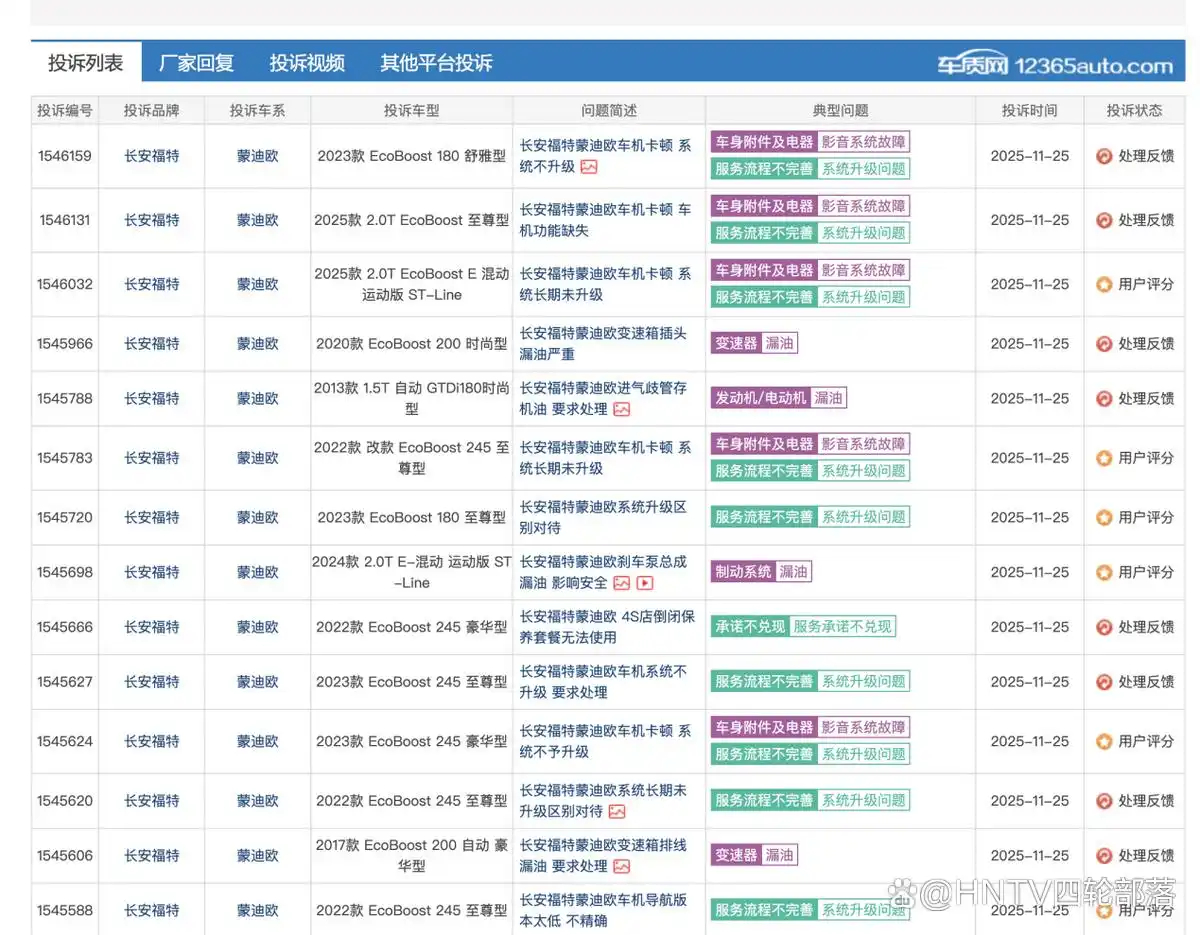Open image icon in complaint 1545698 description
Screen dimensions: 1200x935
point(622,583)
